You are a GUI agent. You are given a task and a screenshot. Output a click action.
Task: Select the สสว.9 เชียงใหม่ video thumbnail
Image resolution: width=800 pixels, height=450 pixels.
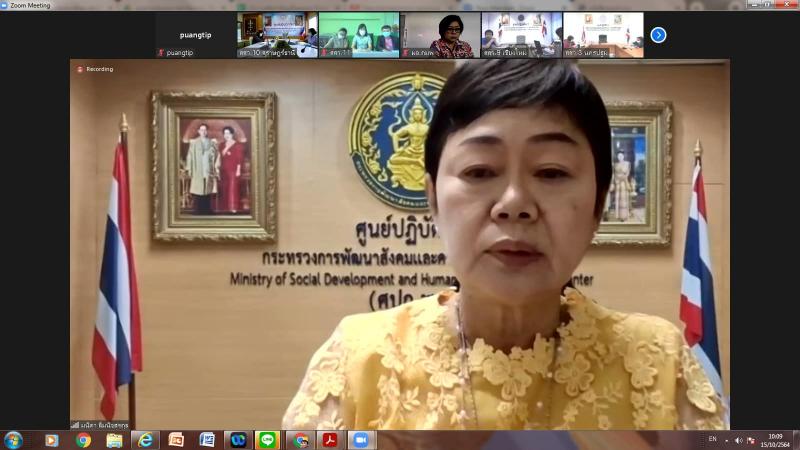click(x=521, y=35)
